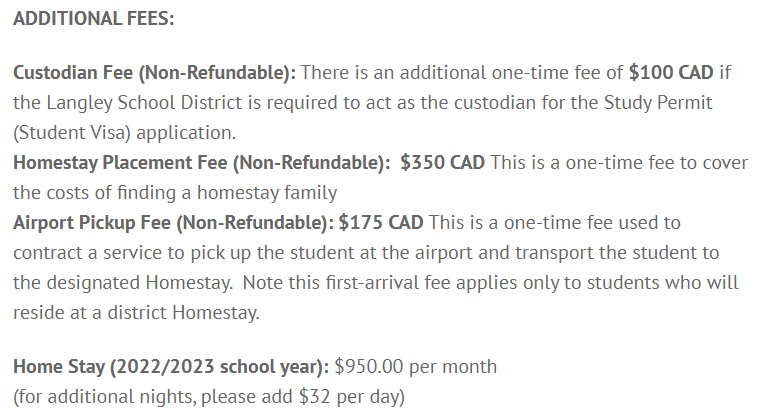Click the (Student Visa) application text

(124, 133)
